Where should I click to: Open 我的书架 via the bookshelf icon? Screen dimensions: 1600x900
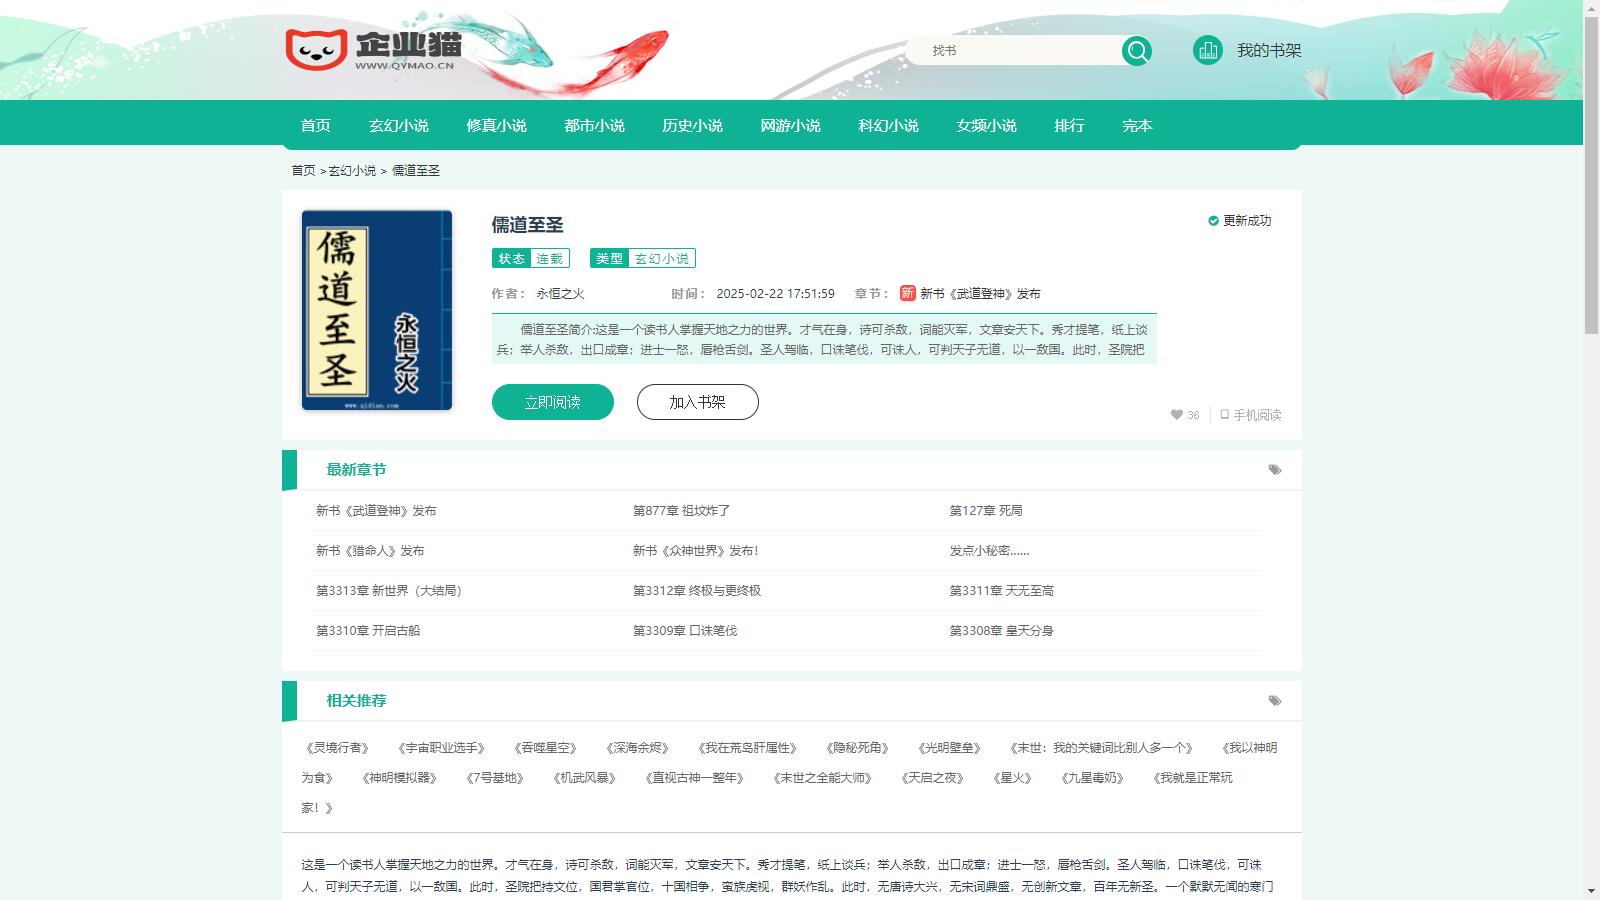[x=1209, y=49]
